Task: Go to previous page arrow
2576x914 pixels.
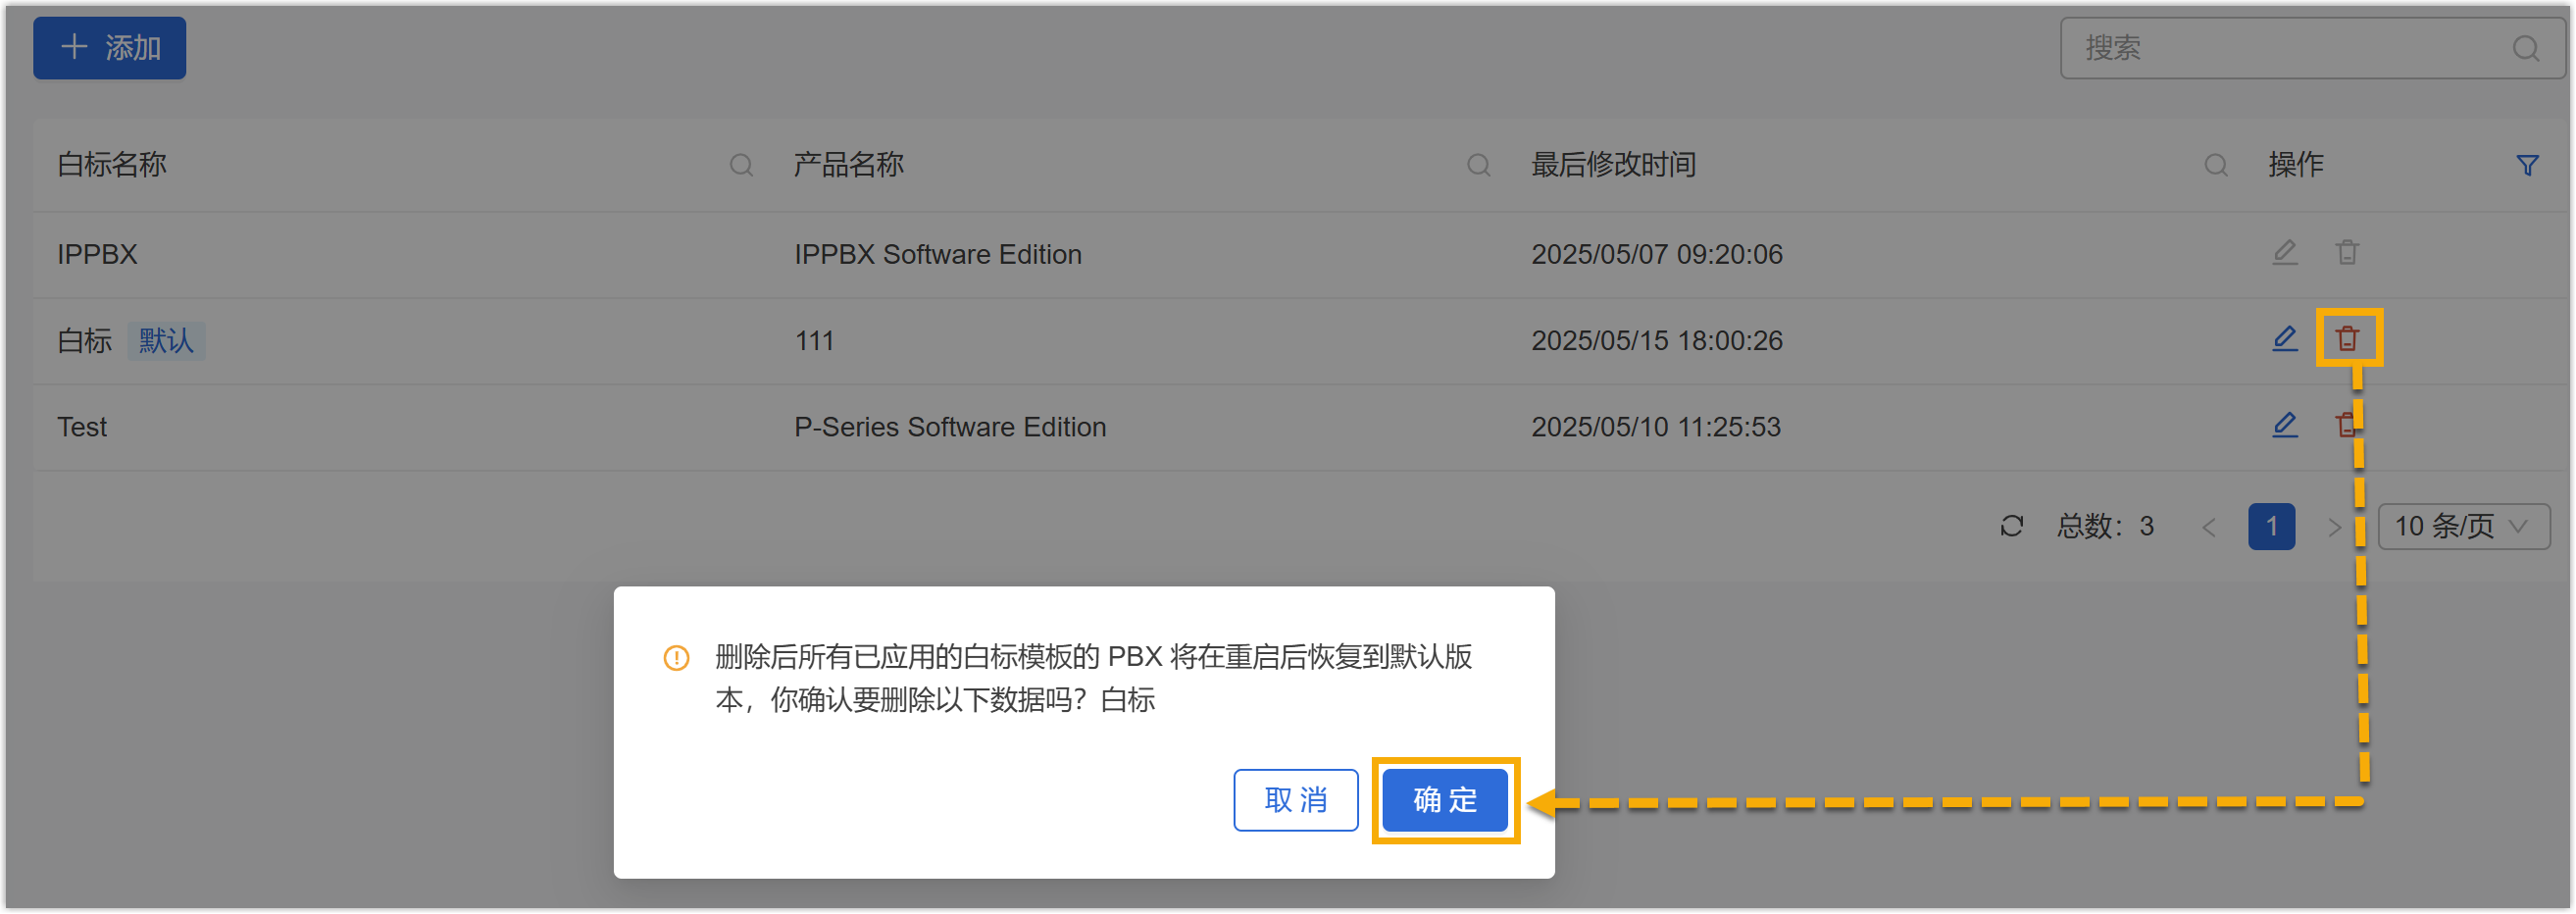Action: (2209, 527)
